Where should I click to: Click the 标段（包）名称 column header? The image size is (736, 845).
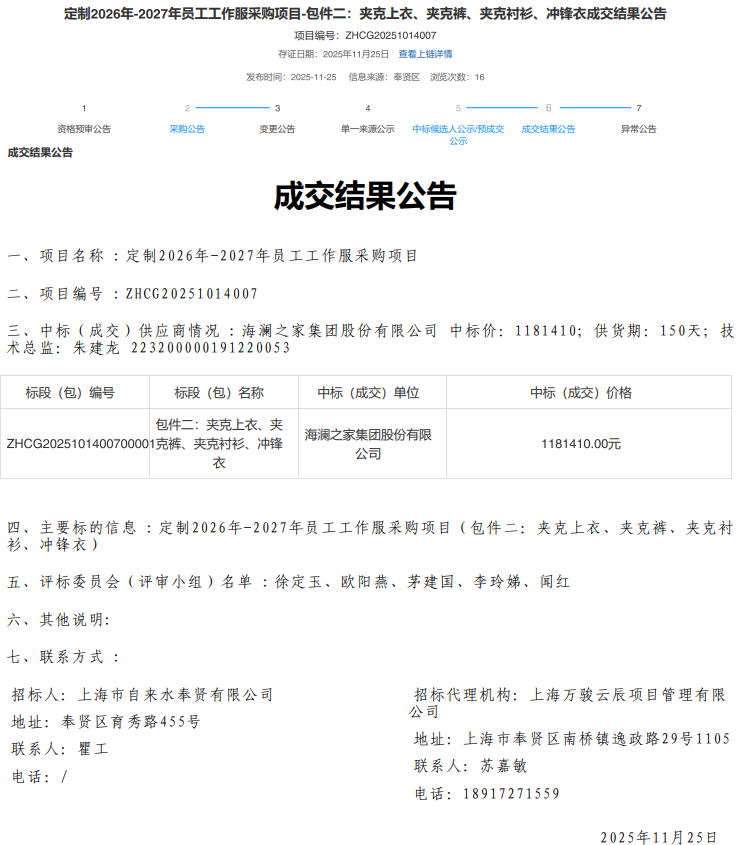pyautogui.click(x=223, y=393)
